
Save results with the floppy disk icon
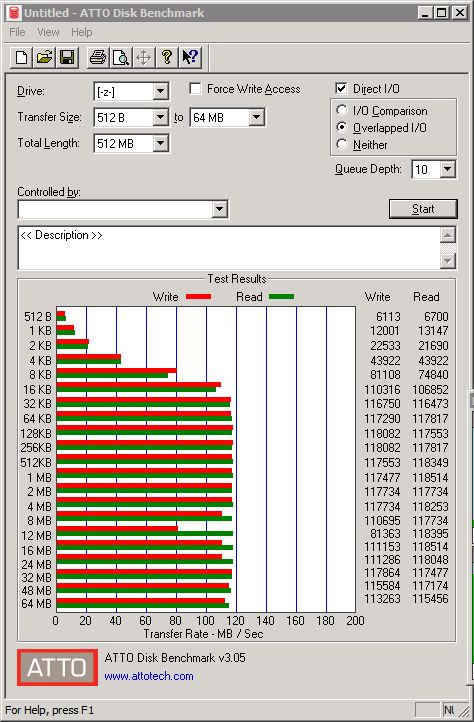click(67, 58)
